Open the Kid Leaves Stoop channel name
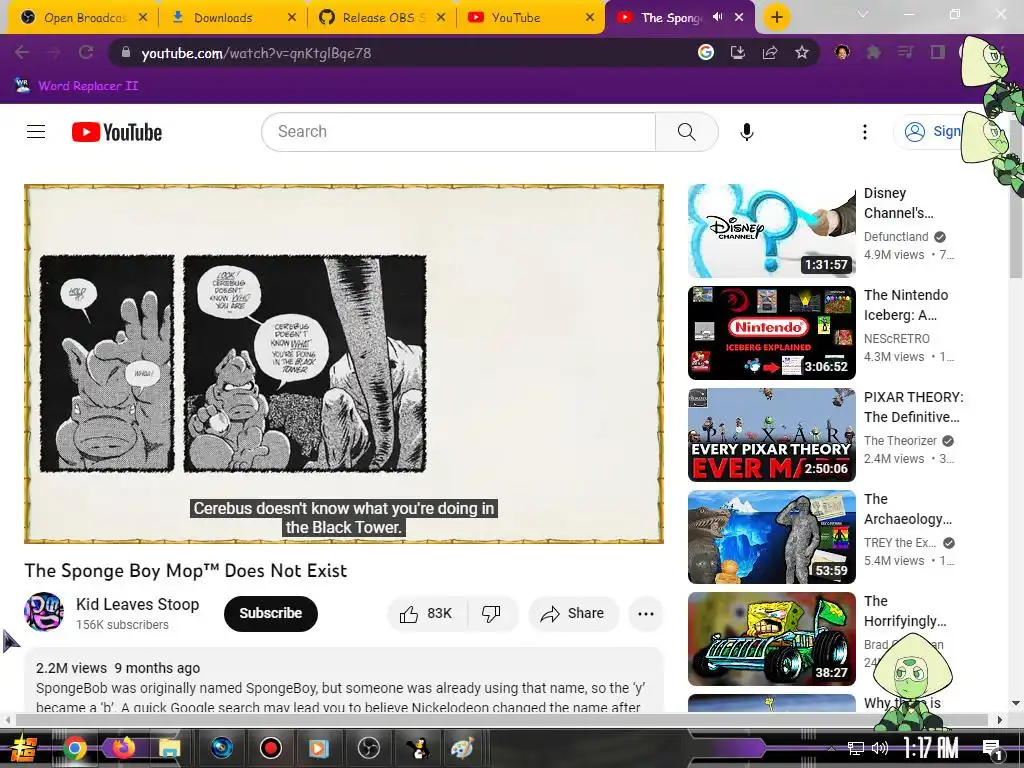 pos(137,604)
